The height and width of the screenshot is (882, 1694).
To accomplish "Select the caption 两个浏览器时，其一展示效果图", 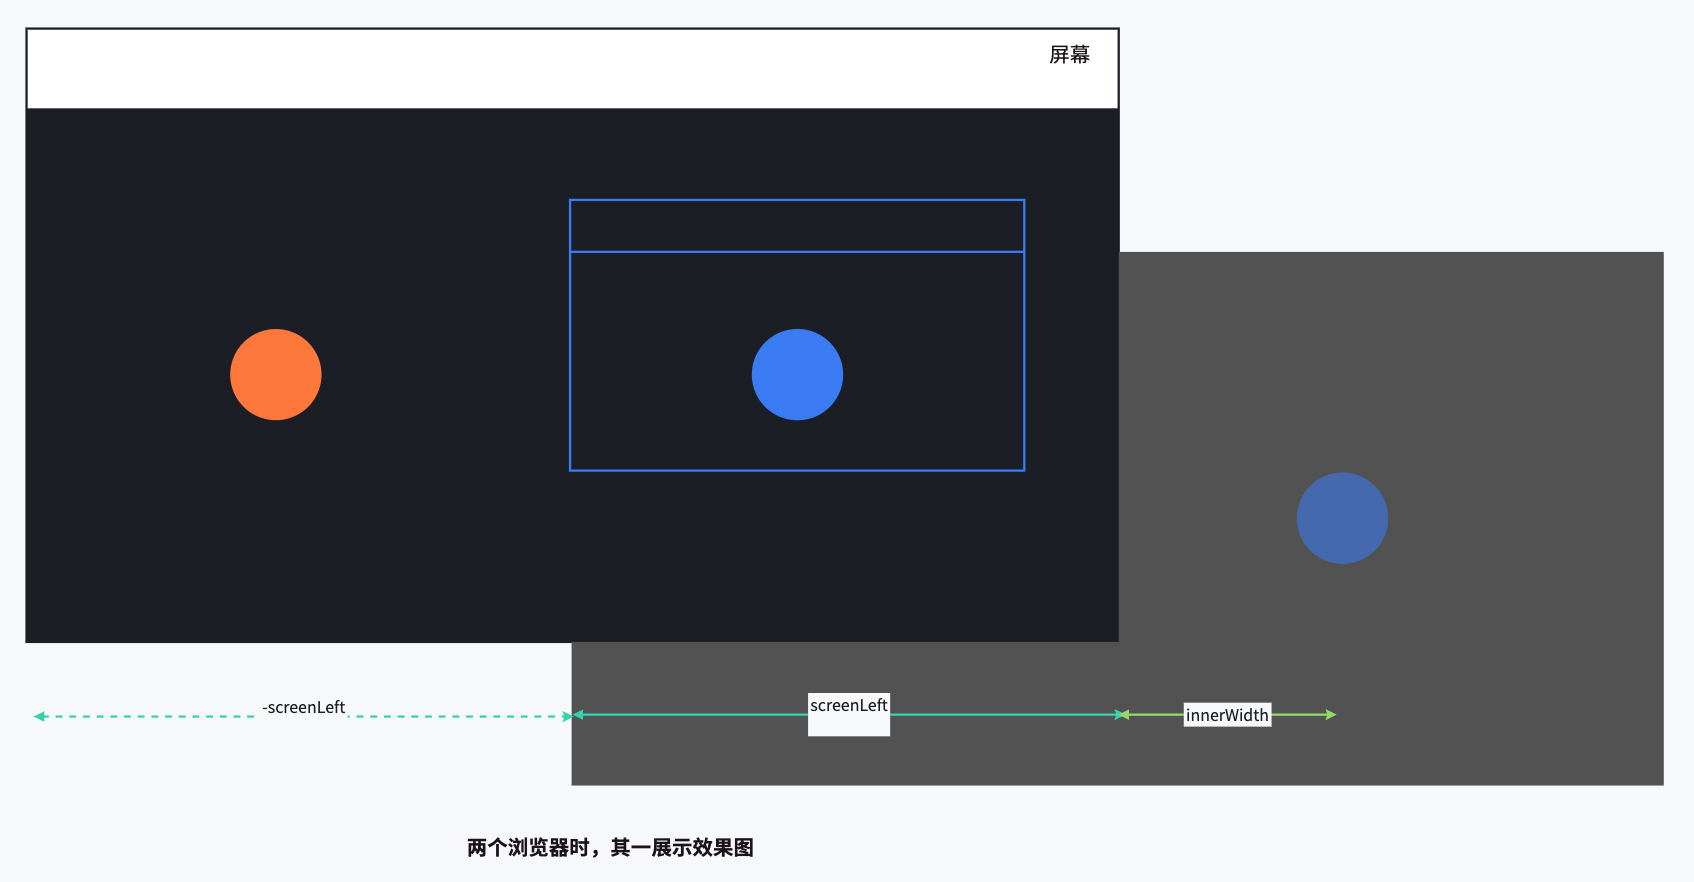I will 610,848.
